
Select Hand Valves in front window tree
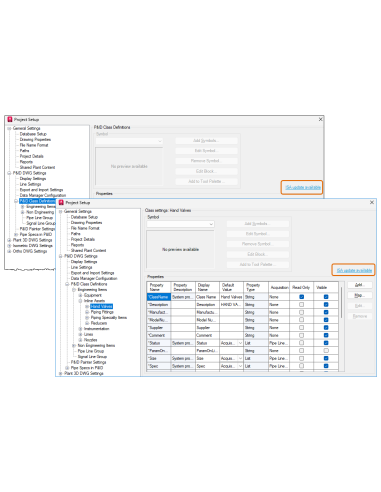(101, 306)
